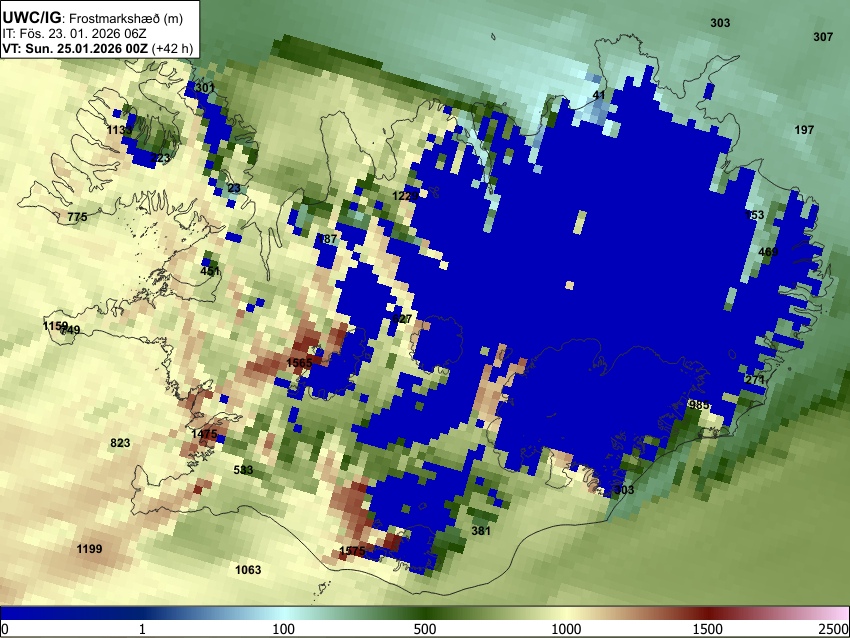
Task: Select the 271 value label
Action: coord(755,379)
